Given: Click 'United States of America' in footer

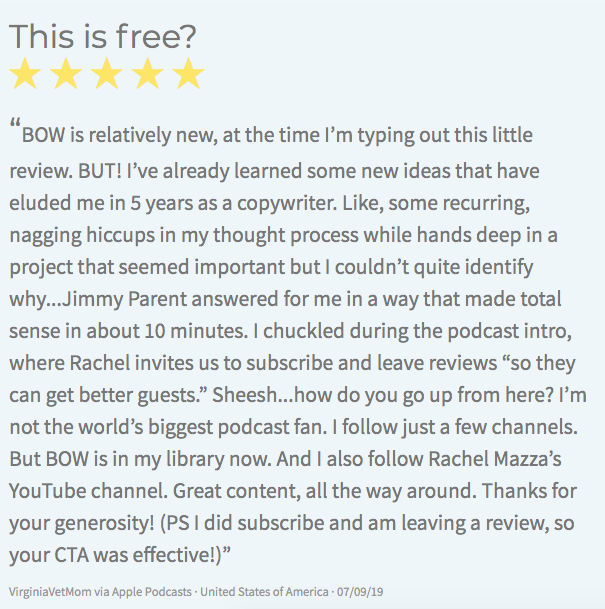Looking at the screenshot, I should [x=264, y=592].
